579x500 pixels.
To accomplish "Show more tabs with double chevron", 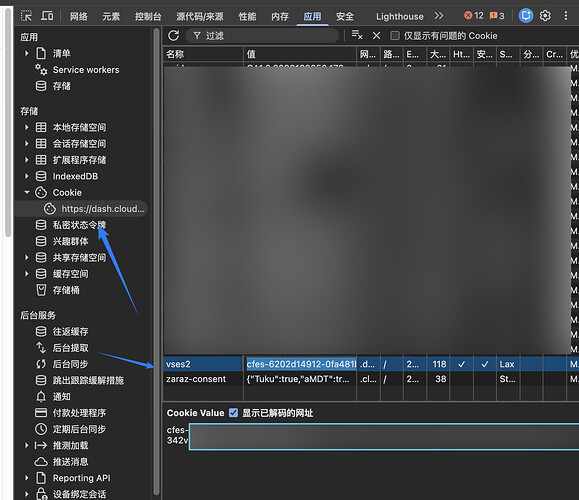I will click(x=439, y=16).
